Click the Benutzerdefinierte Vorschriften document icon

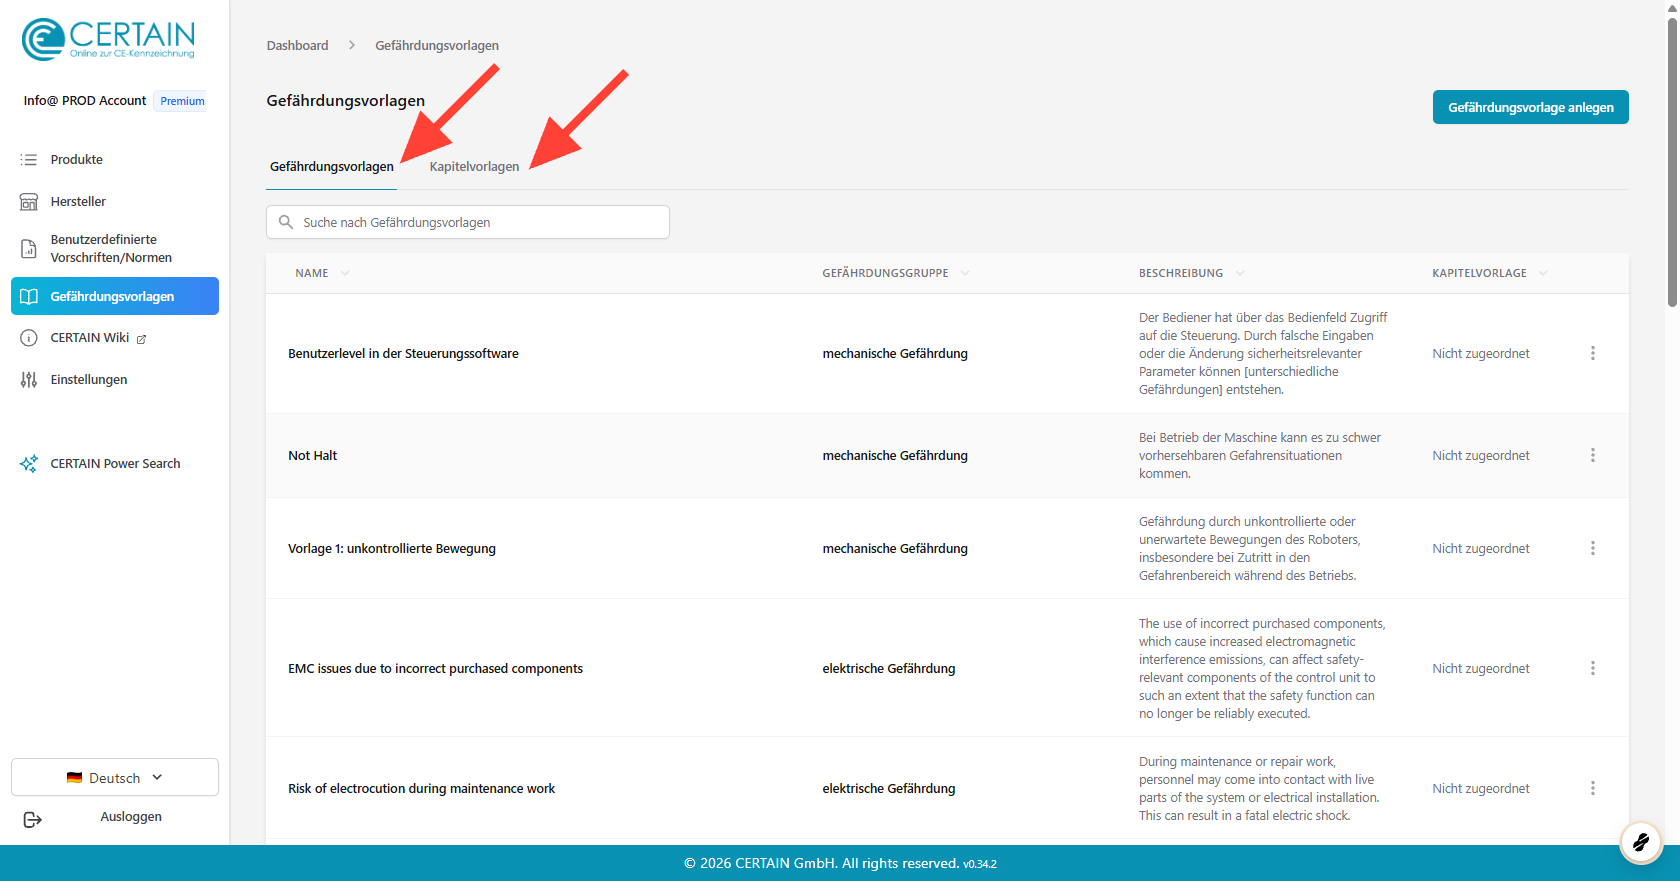[x=29, y=249]
